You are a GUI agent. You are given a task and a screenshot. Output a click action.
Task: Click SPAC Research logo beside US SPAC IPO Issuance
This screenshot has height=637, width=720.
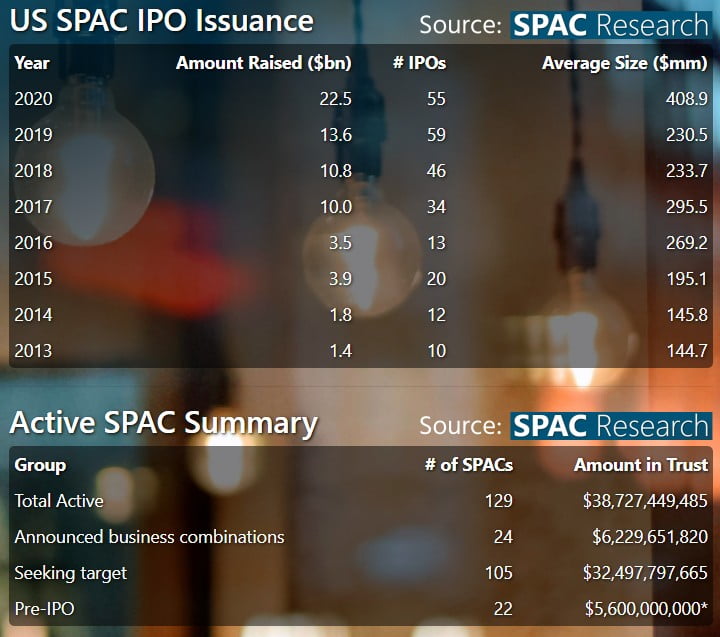pos(610,24)
